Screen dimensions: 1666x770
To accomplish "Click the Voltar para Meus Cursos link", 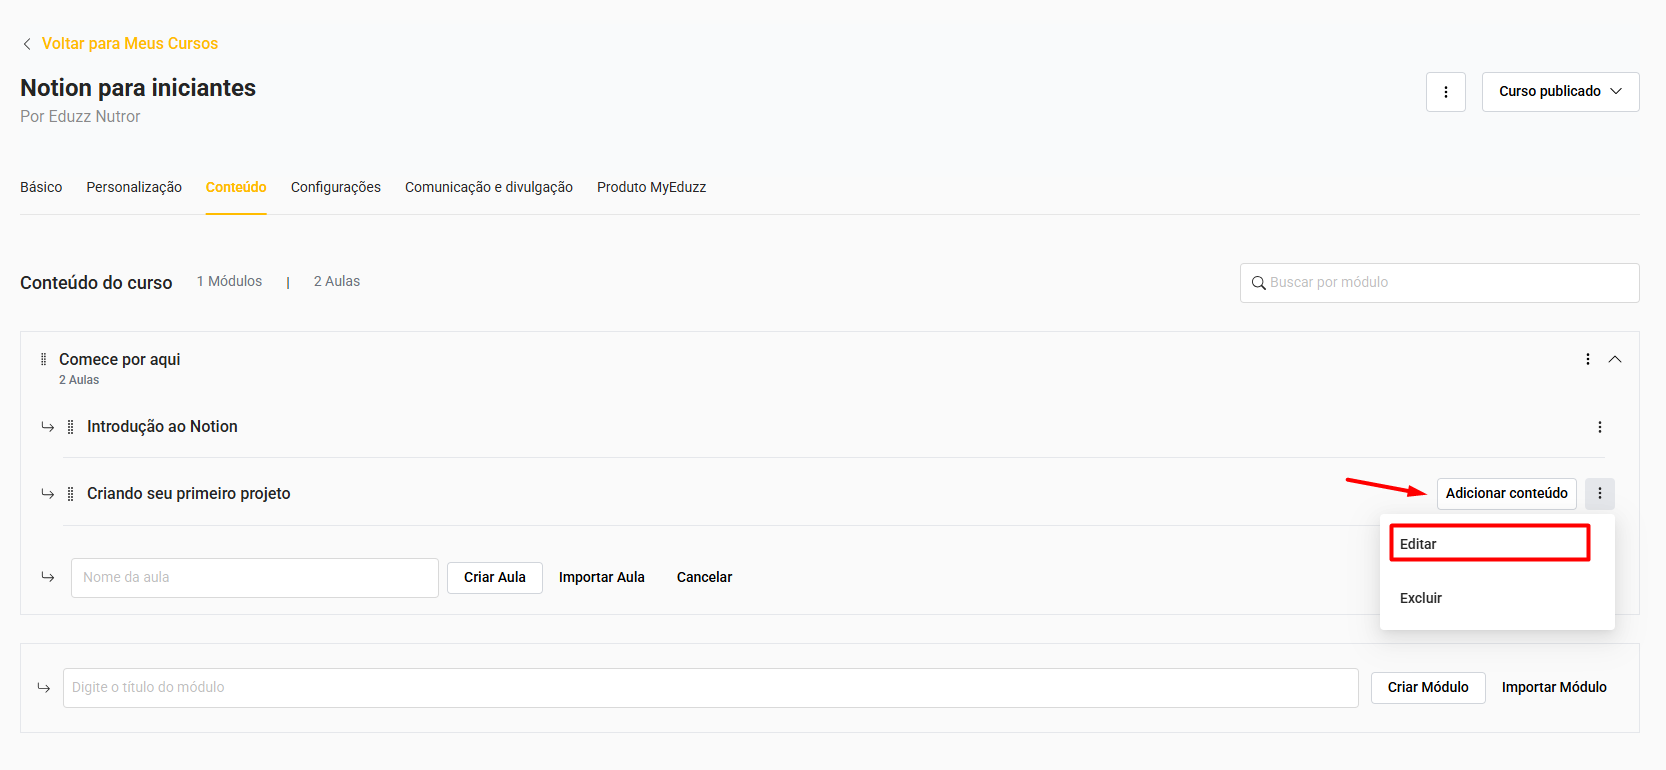I will 130,44.
